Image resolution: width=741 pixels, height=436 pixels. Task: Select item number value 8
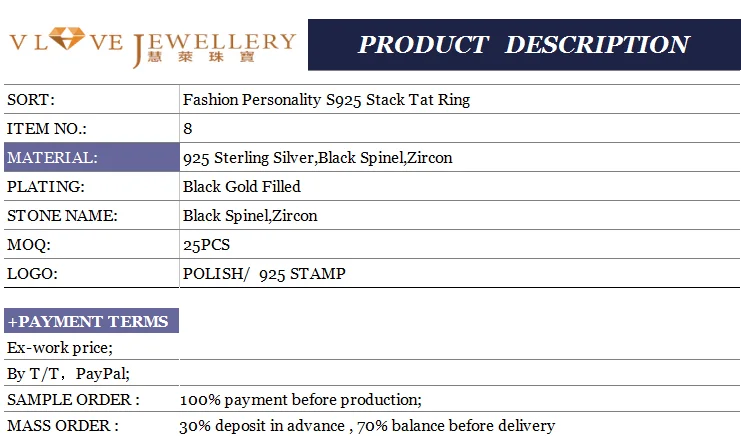188,129
